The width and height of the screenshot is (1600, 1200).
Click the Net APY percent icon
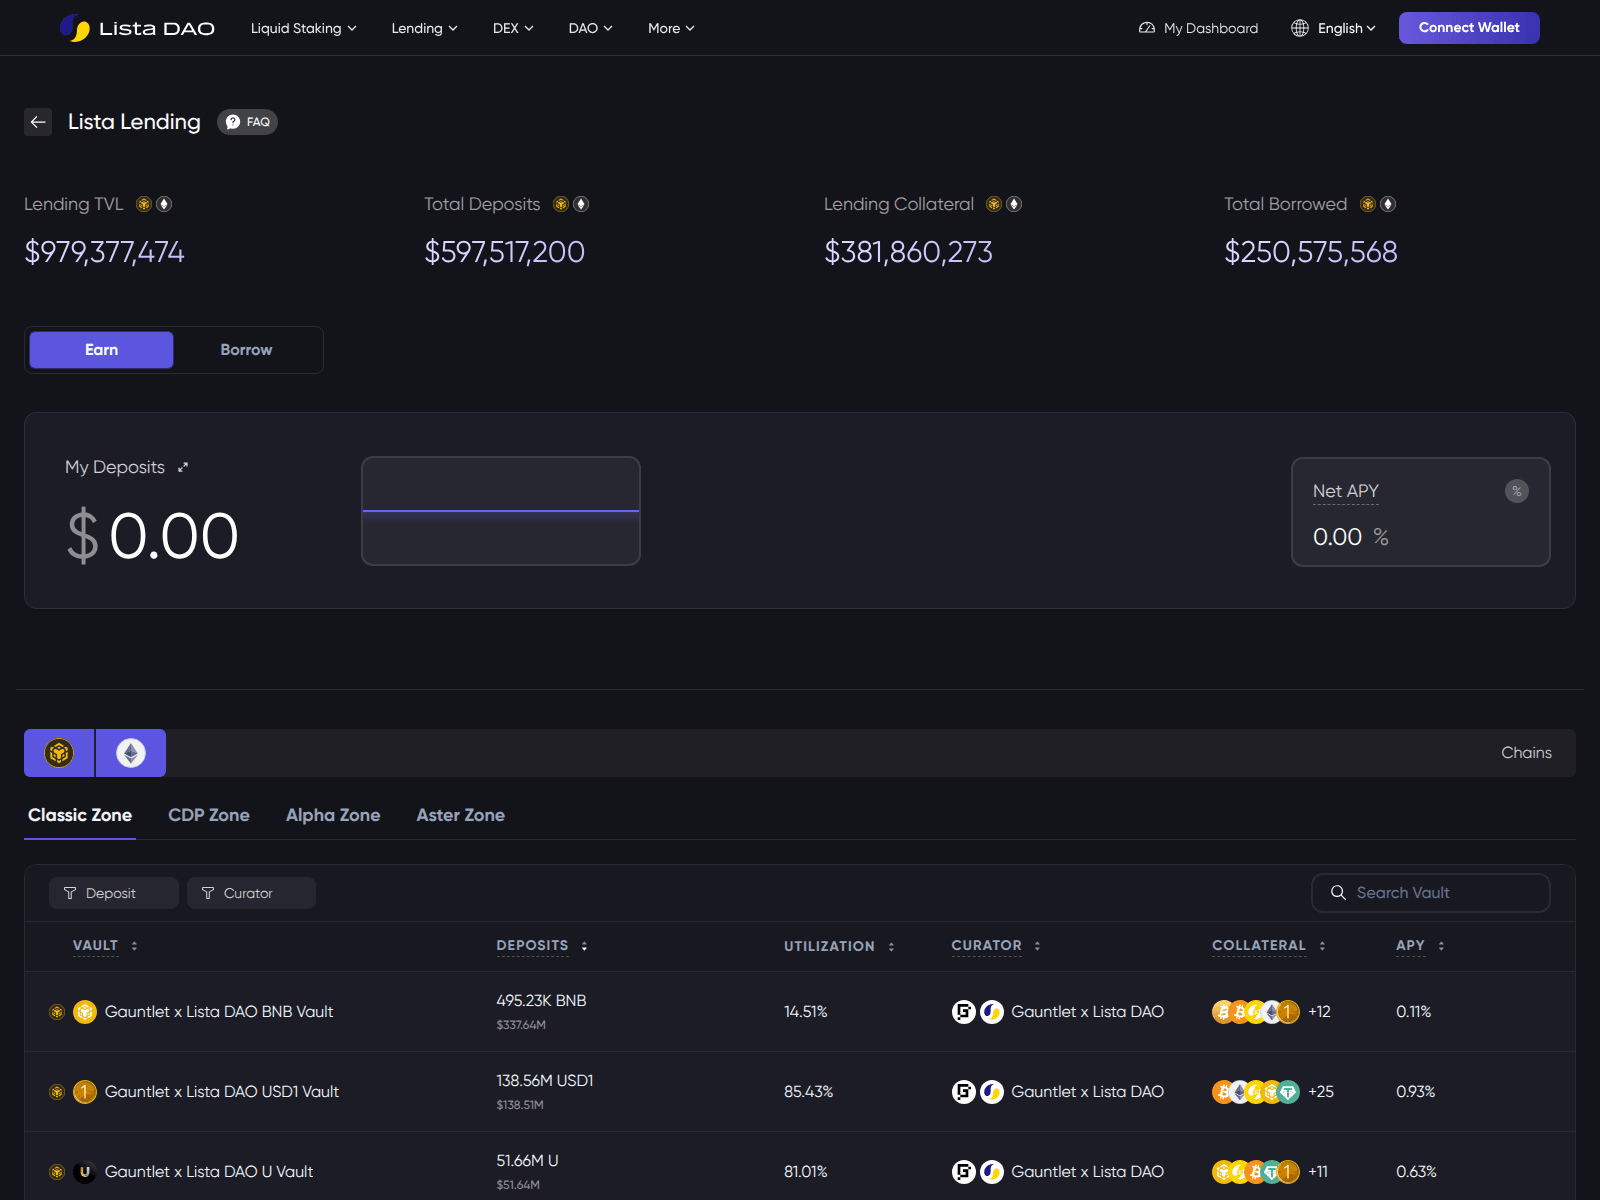[x=1517, y=491]
